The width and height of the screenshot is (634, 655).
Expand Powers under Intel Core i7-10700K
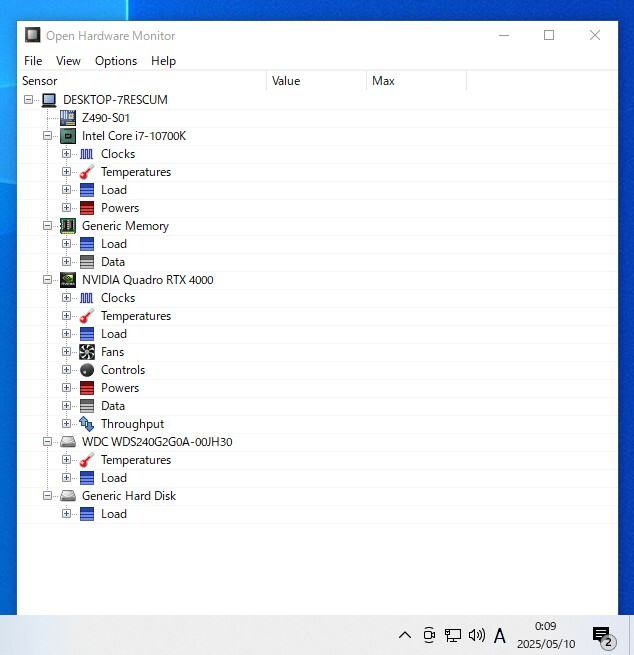coord(66,207)
